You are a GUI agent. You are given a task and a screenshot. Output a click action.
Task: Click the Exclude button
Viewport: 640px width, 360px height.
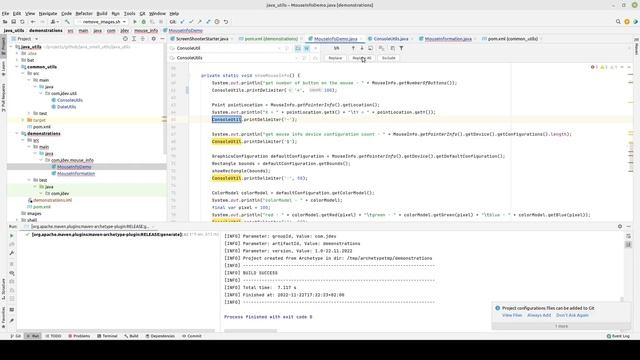point(389,58)
